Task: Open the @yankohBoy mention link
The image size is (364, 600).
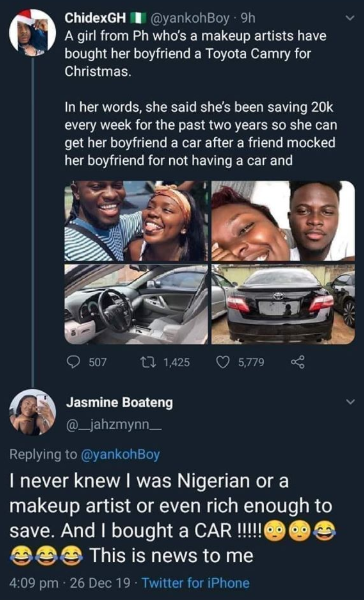Action: (x=120, y=454)
